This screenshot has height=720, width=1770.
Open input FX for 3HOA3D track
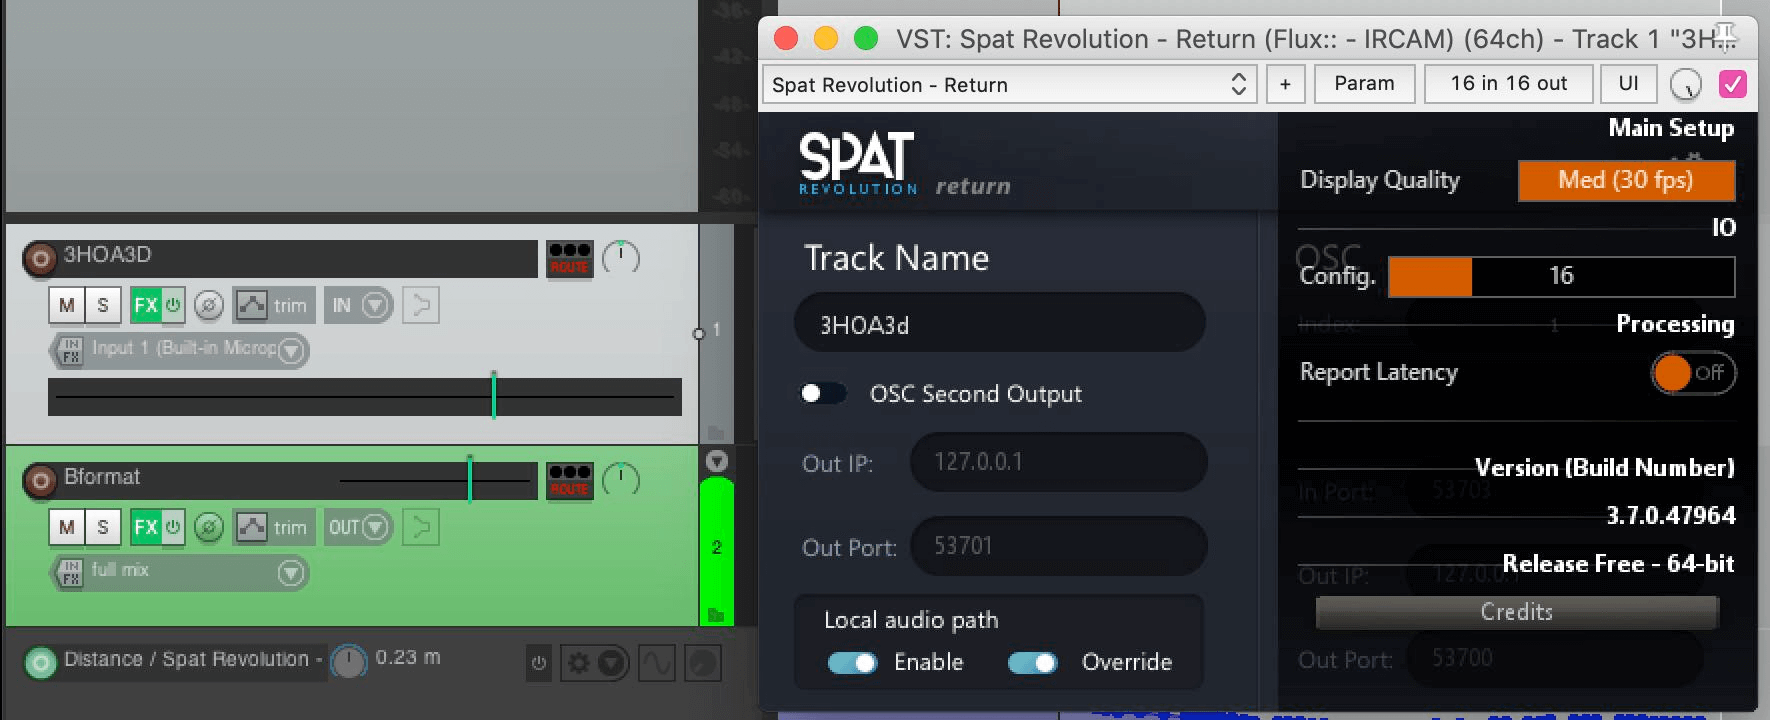(x=70, y=350)
